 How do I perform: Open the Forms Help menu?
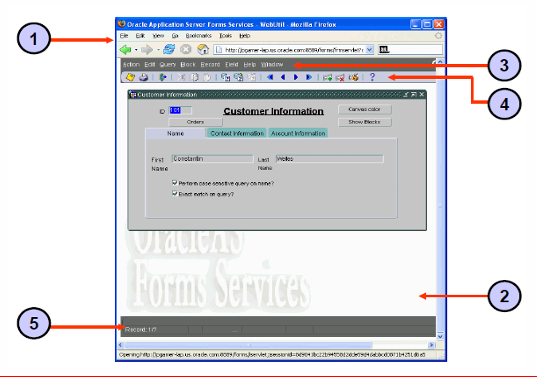click(x=250, y=64)
